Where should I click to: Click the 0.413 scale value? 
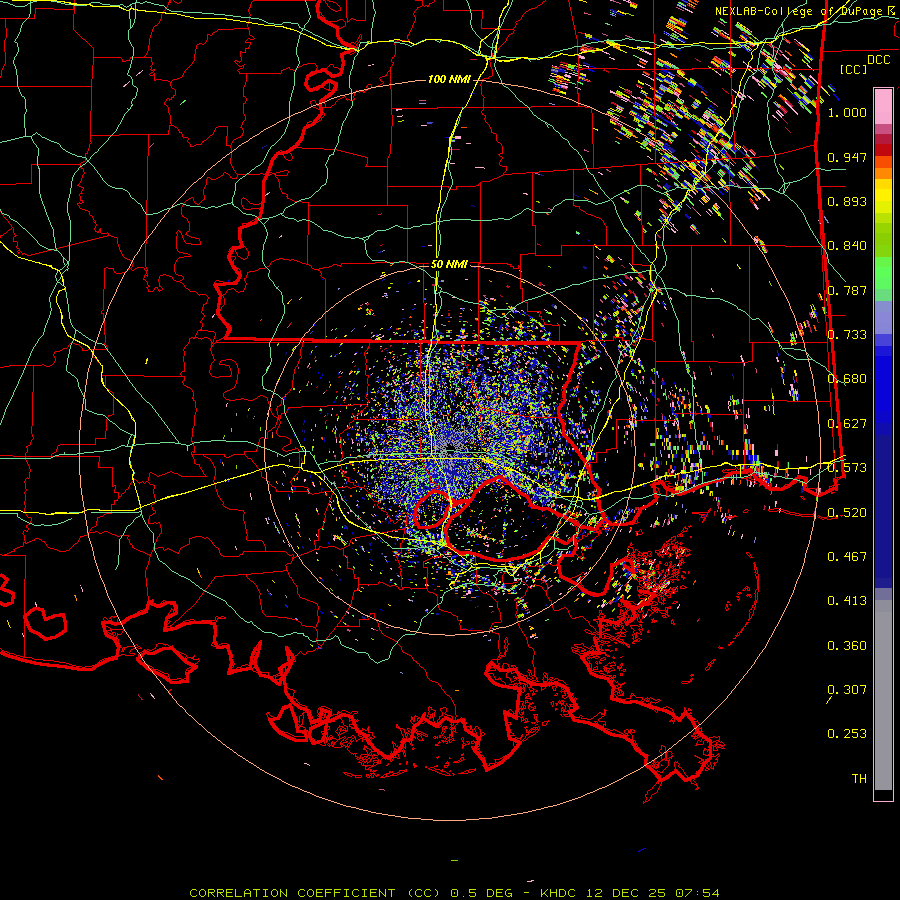[847, 601]
